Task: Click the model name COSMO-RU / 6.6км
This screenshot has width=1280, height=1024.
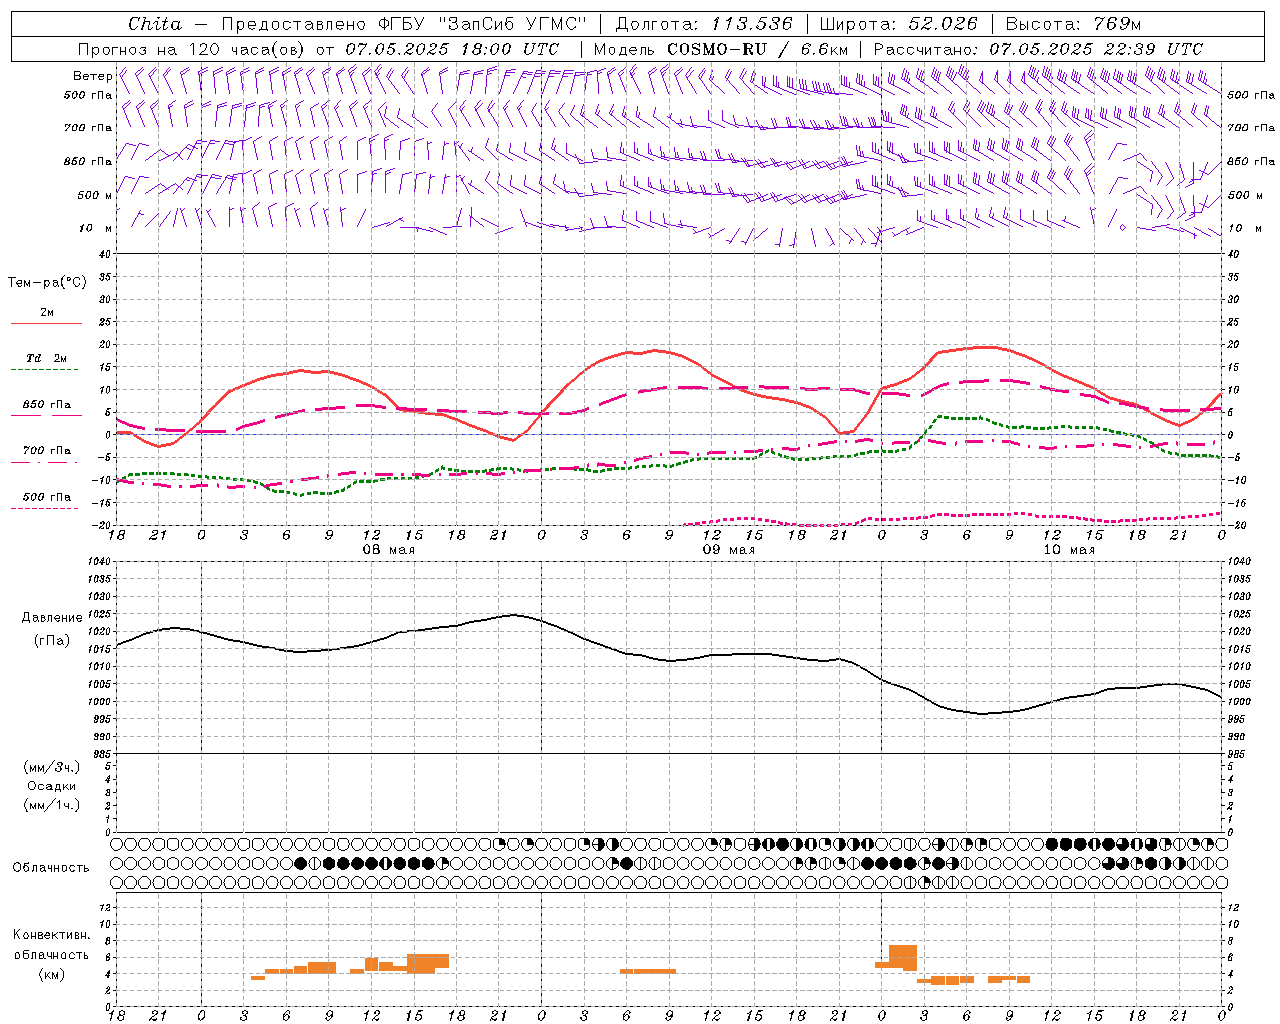Action: coord(757,49)
